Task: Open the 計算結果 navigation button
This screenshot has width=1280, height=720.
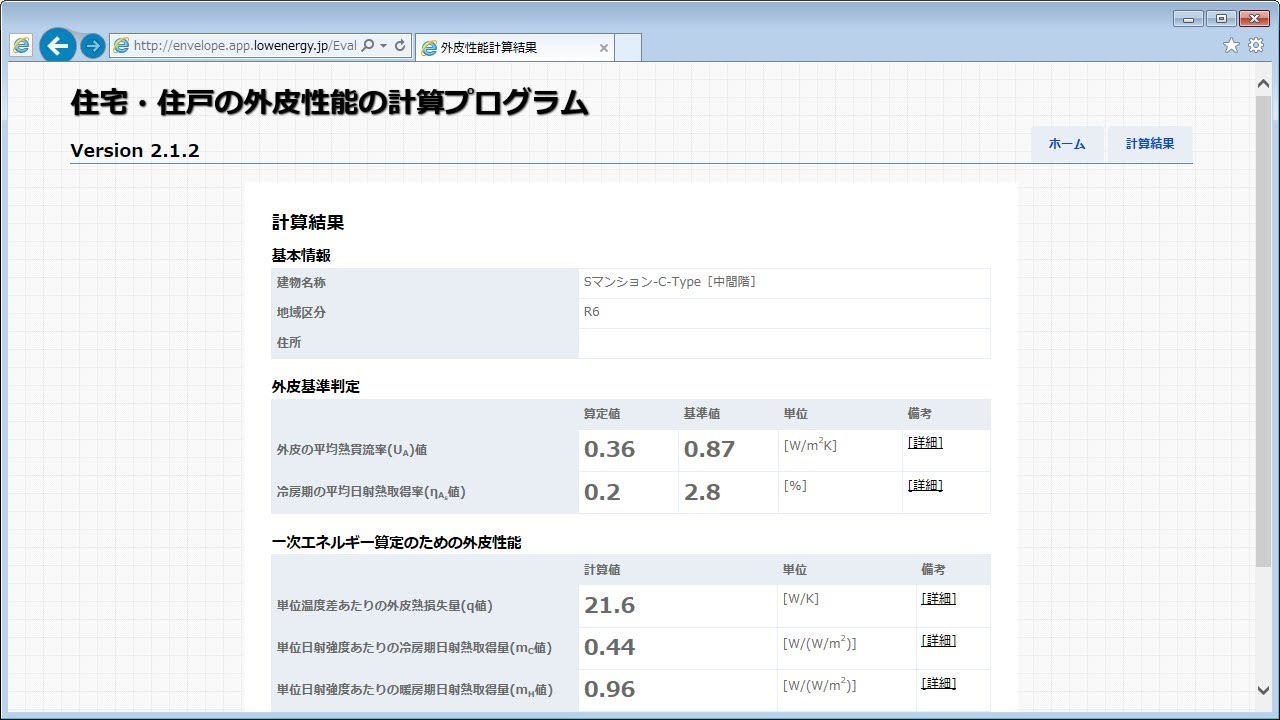Action: (x=1150, y=144)
